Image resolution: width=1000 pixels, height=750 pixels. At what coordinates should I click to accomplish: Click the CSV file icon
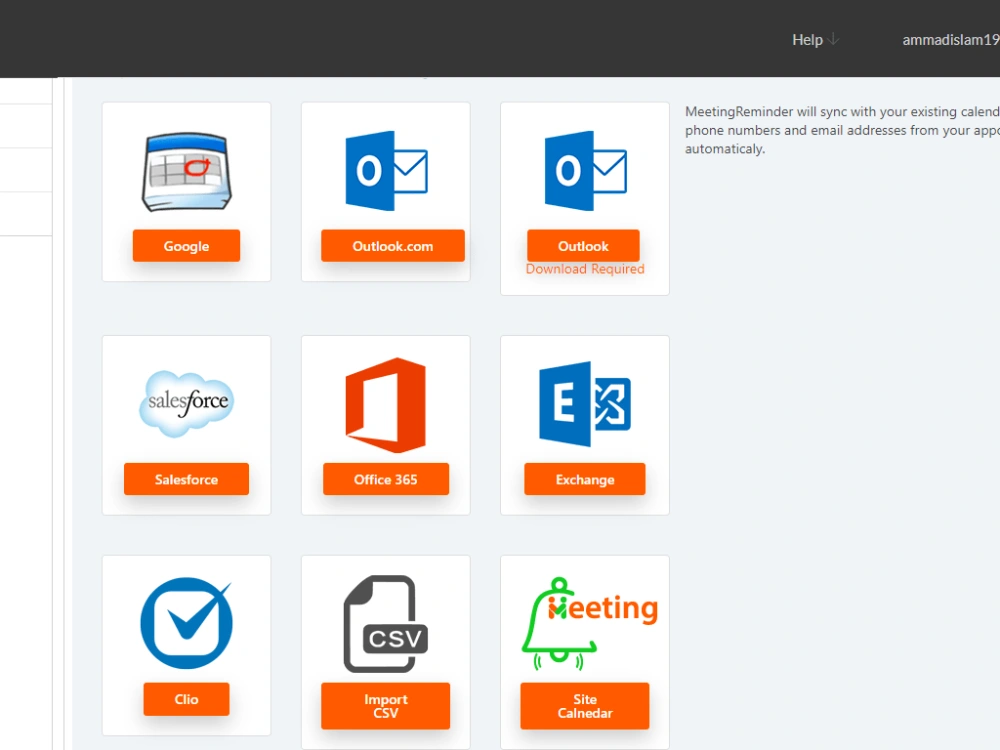pyautogui.click(x=385, y=624)
